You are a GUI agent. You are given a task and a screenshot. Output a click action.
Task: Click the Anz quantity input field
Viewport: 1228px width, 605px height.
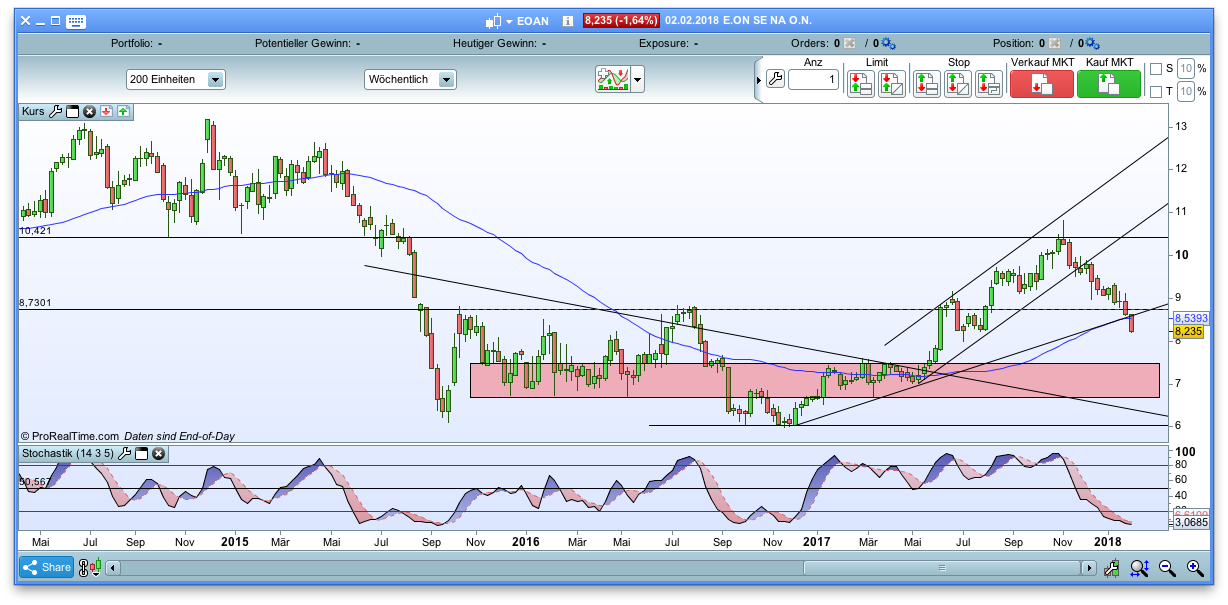(x=813, y=80)
